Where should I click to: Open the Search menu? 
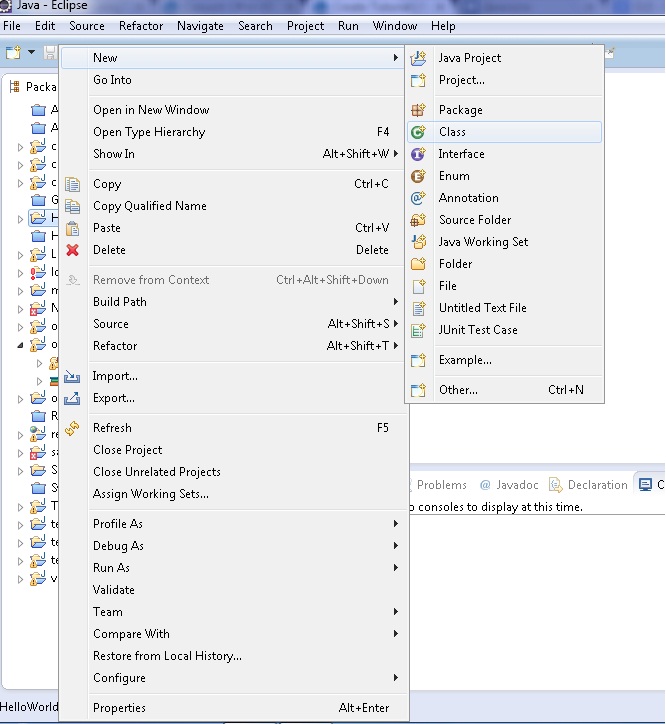(255, 26)
